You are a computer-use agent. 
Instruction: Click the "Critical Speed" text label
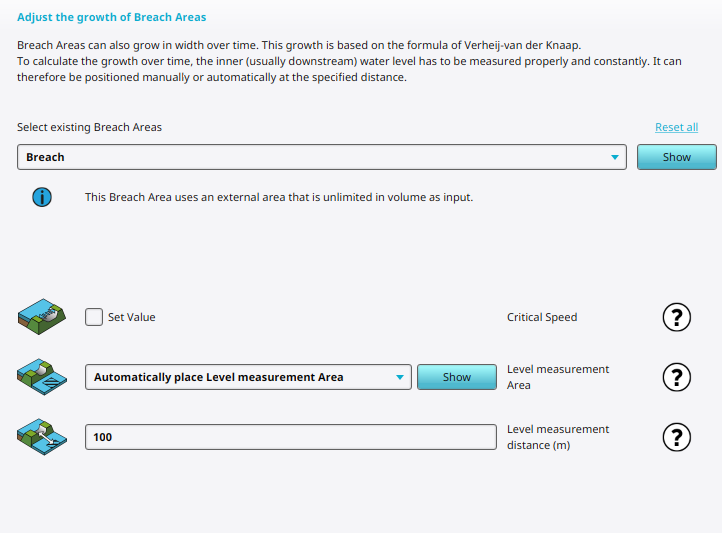click(x=542, y=317)
